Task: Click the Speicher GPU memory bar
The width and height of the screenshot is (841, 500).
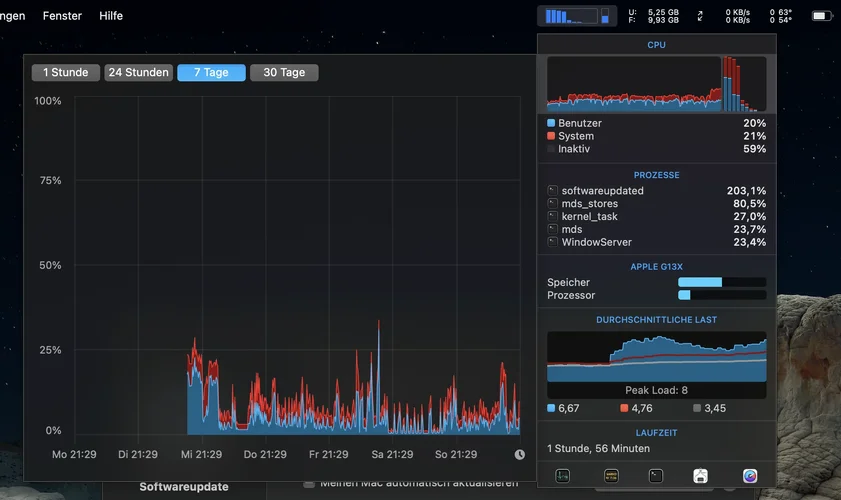Action: click(x=721, y=282)
